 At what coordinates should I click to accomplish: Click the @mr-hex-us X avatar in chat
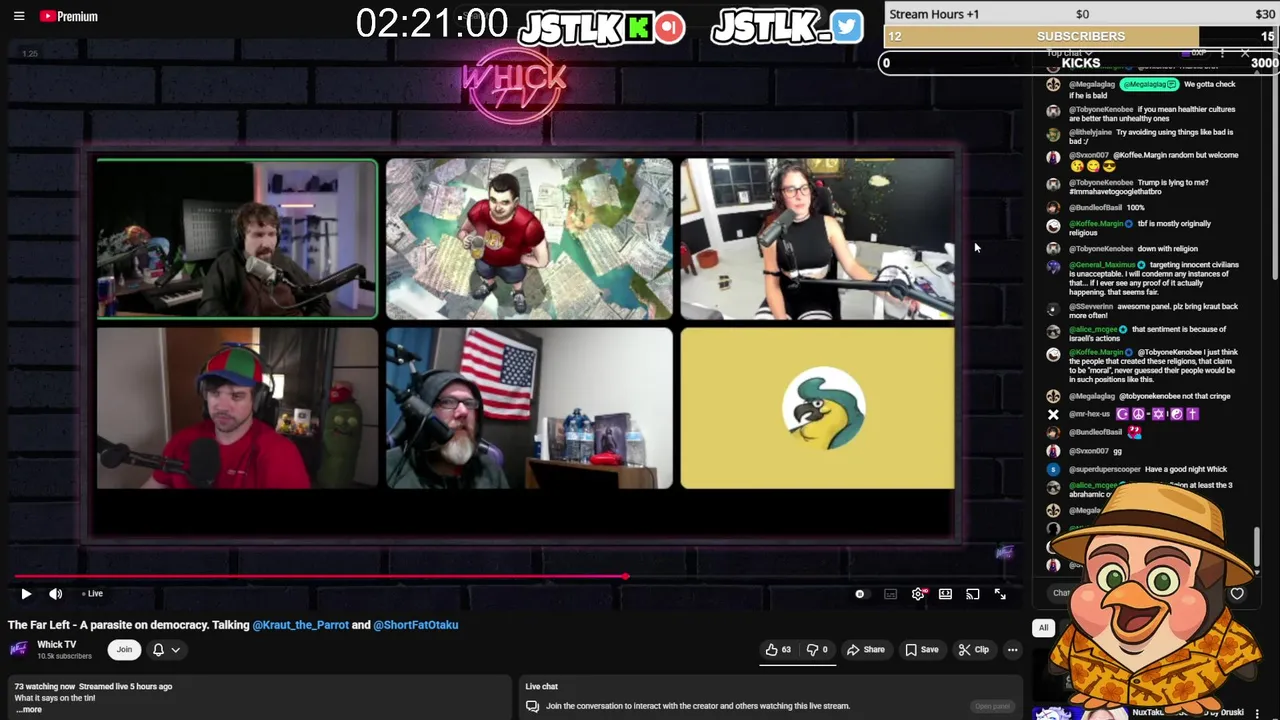(1053, 414)
